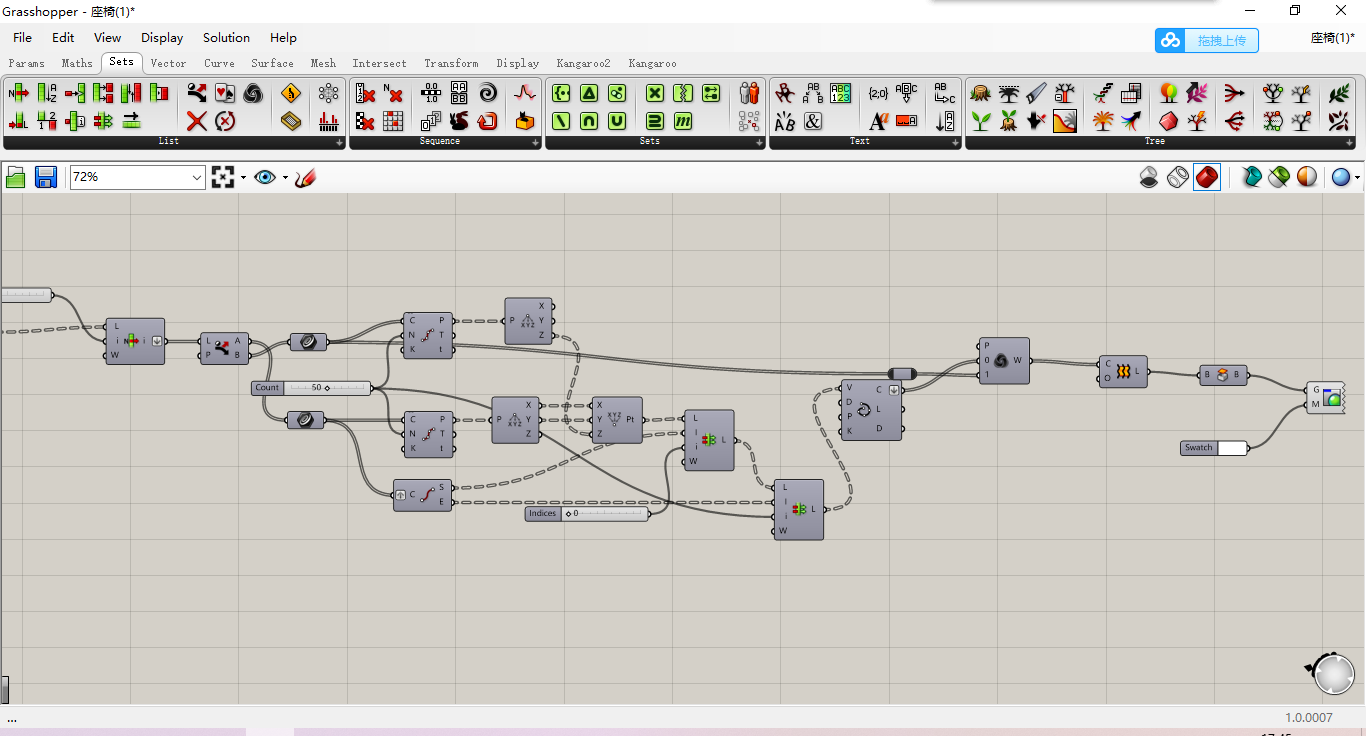
Task: Select the Simplify Tree saw tool
Action: coord(1036,92)
